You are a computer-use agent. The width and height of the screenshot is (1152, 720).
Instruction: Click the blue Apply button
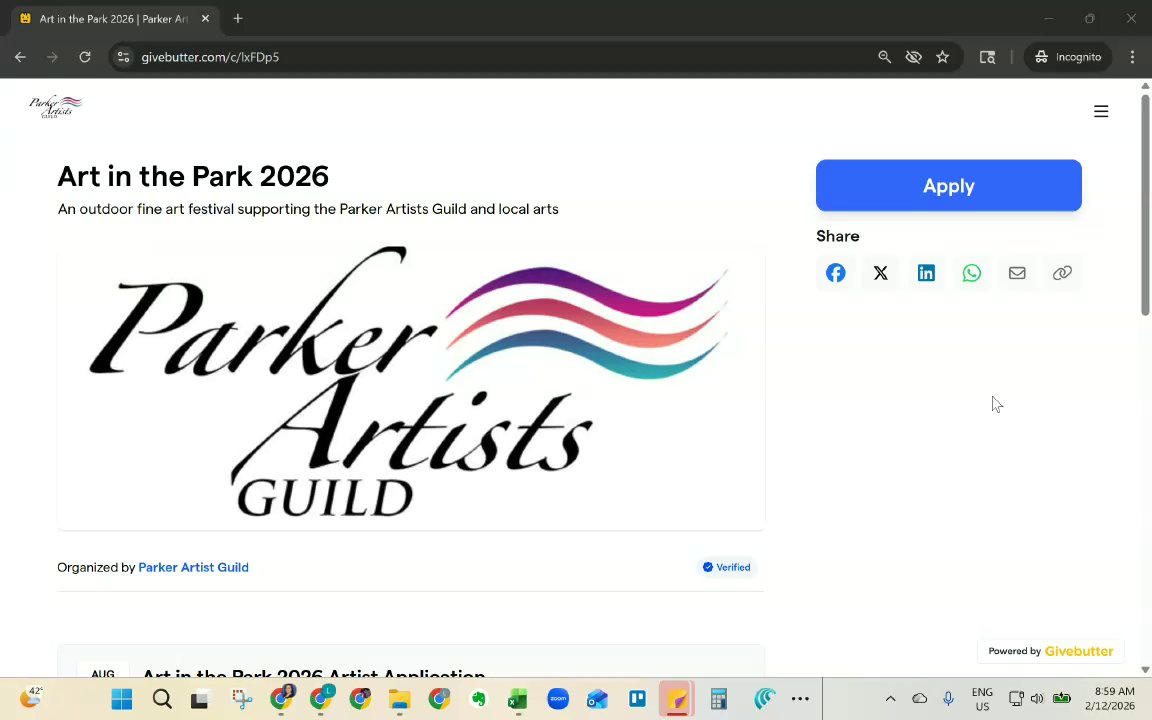[x=948, y=186]
